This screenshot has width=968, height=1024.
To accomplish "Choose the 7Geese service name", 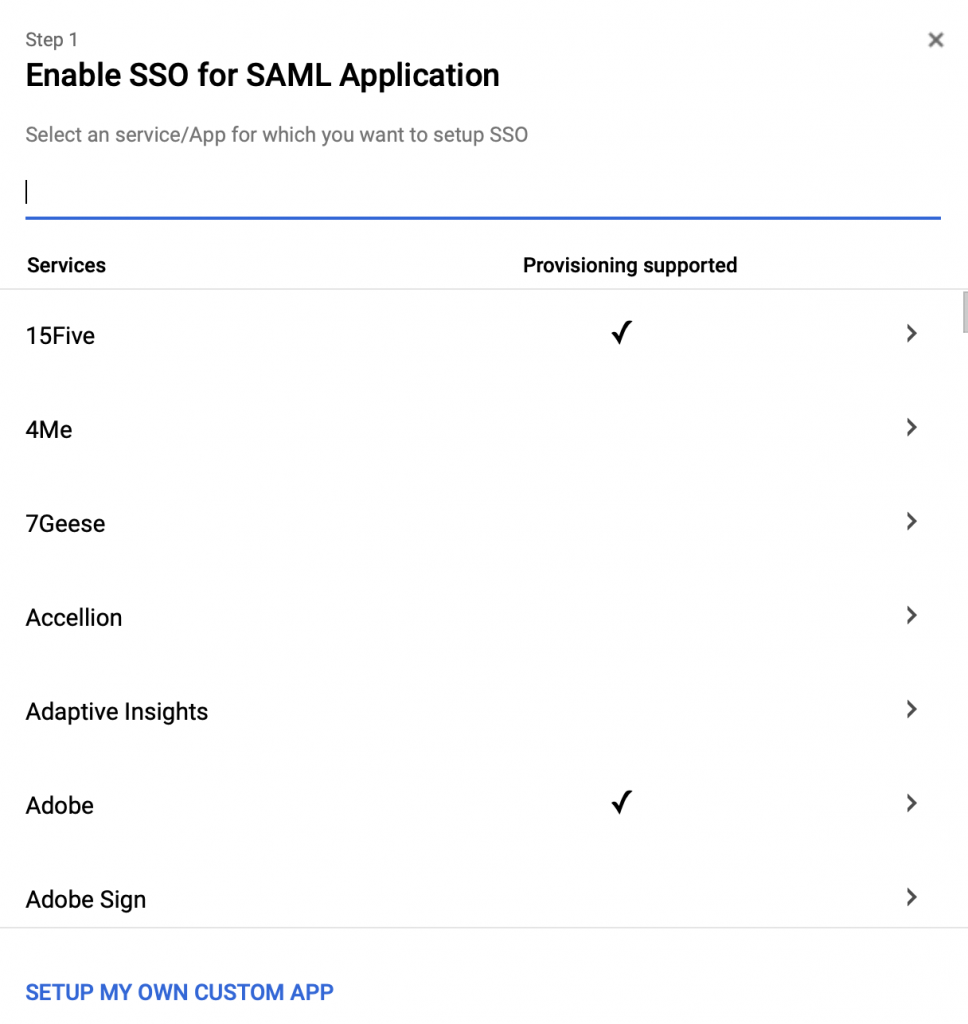I will tap(65, 524).
